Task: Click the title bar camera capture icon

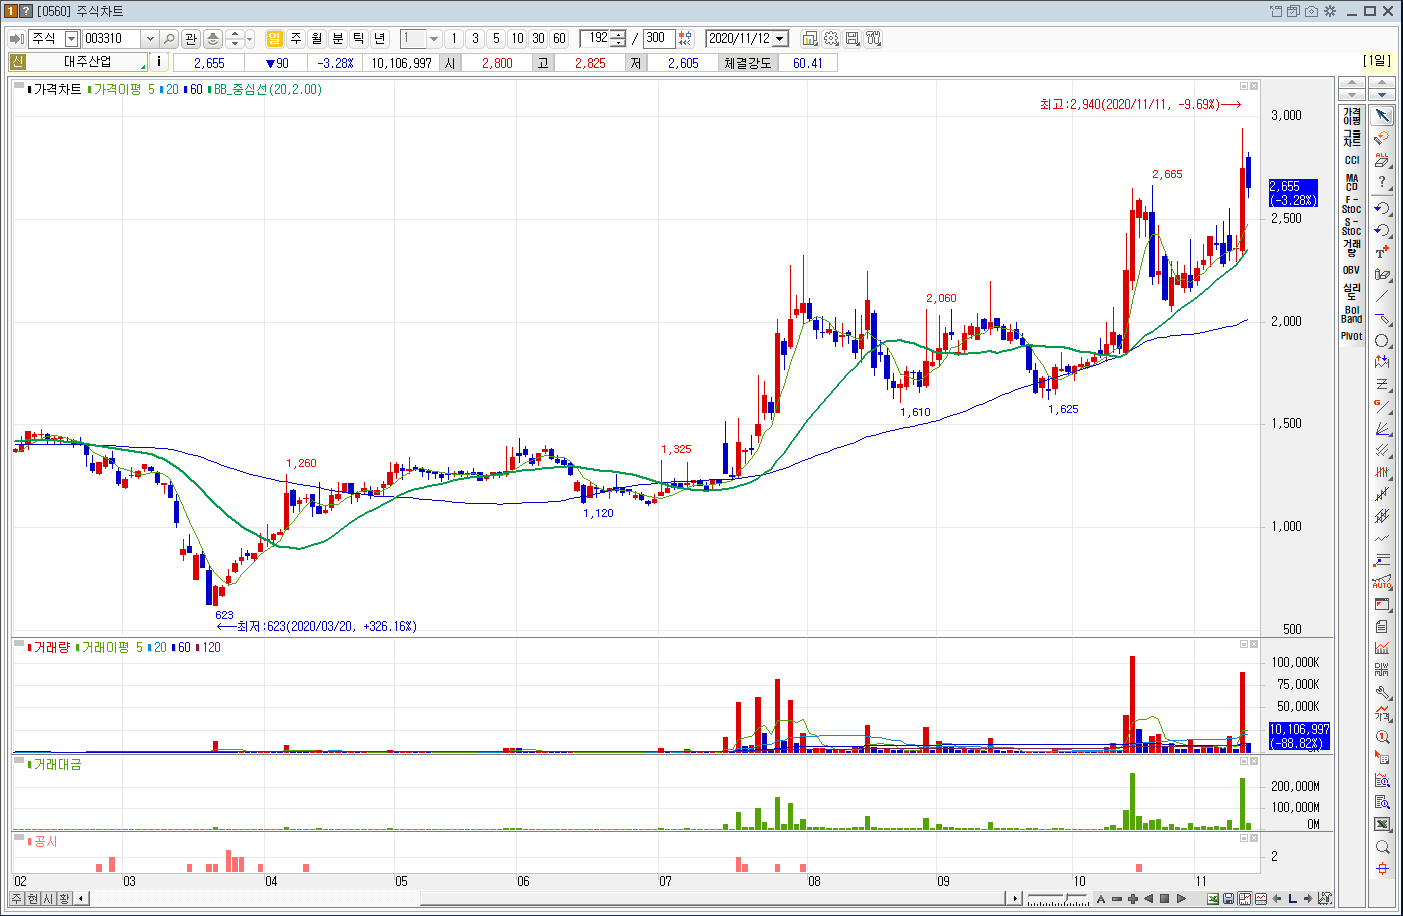Action: coord(1311,11)
